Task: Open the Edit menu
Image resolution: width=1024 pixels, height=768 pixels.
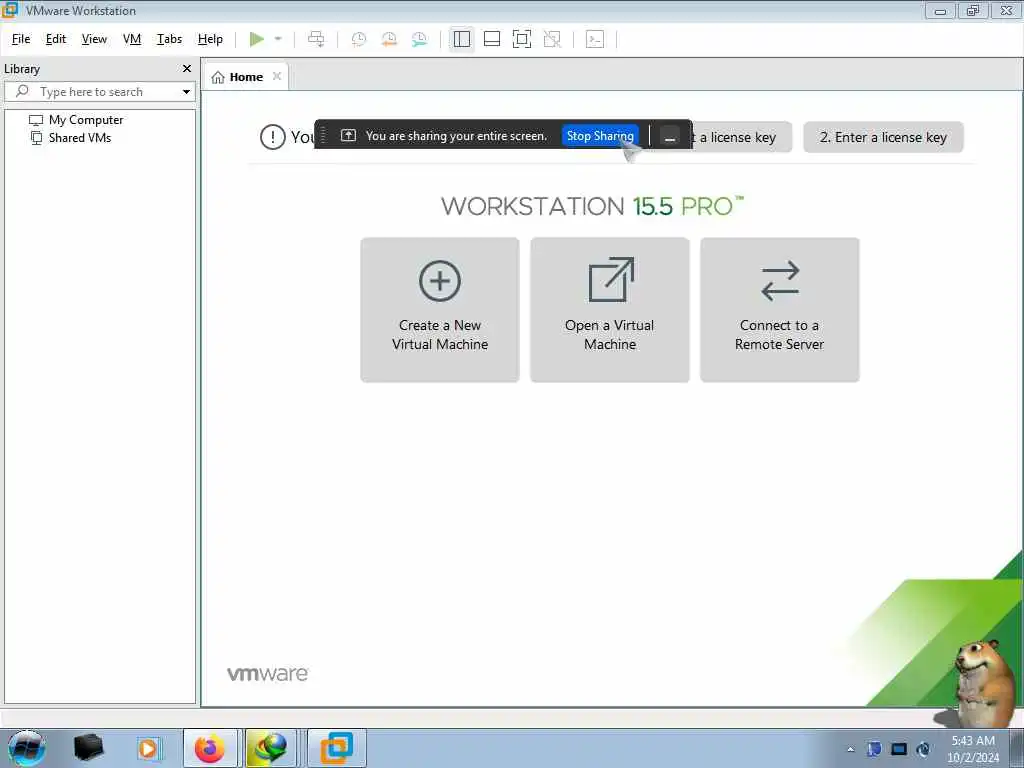Action: (56, 39)
